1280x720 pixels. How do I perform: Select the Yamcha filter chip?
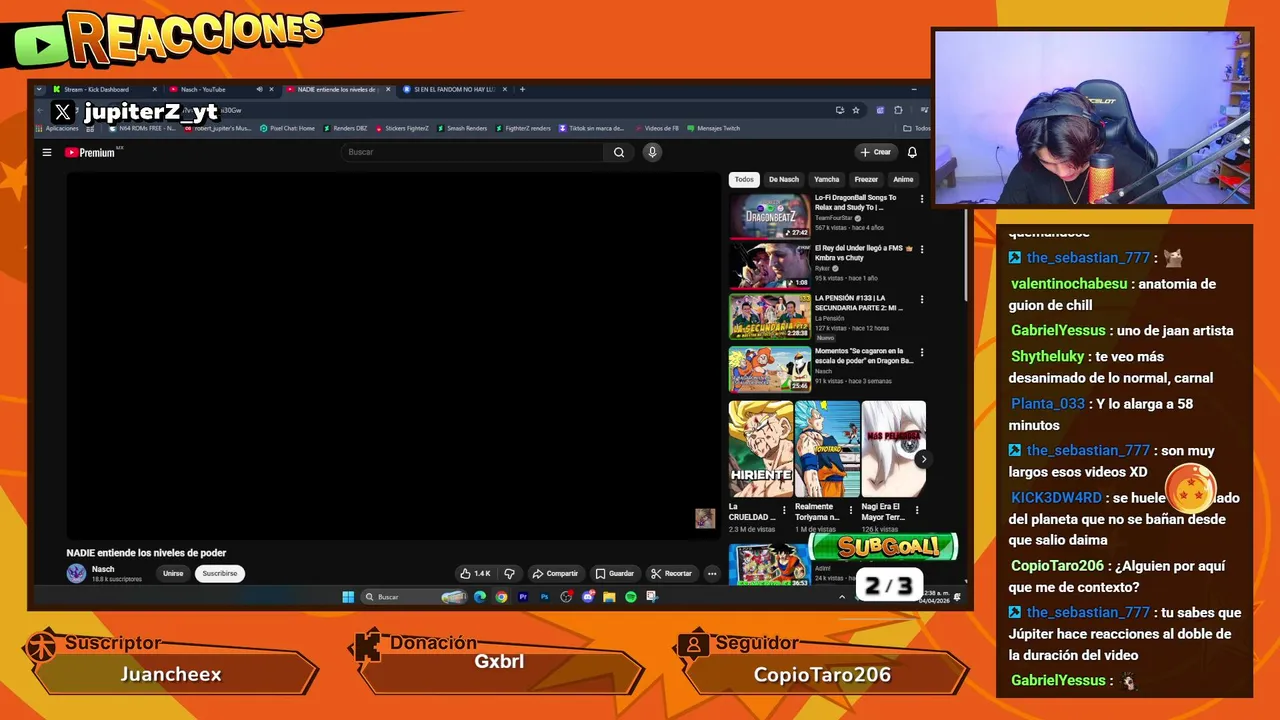pos(827,180)
